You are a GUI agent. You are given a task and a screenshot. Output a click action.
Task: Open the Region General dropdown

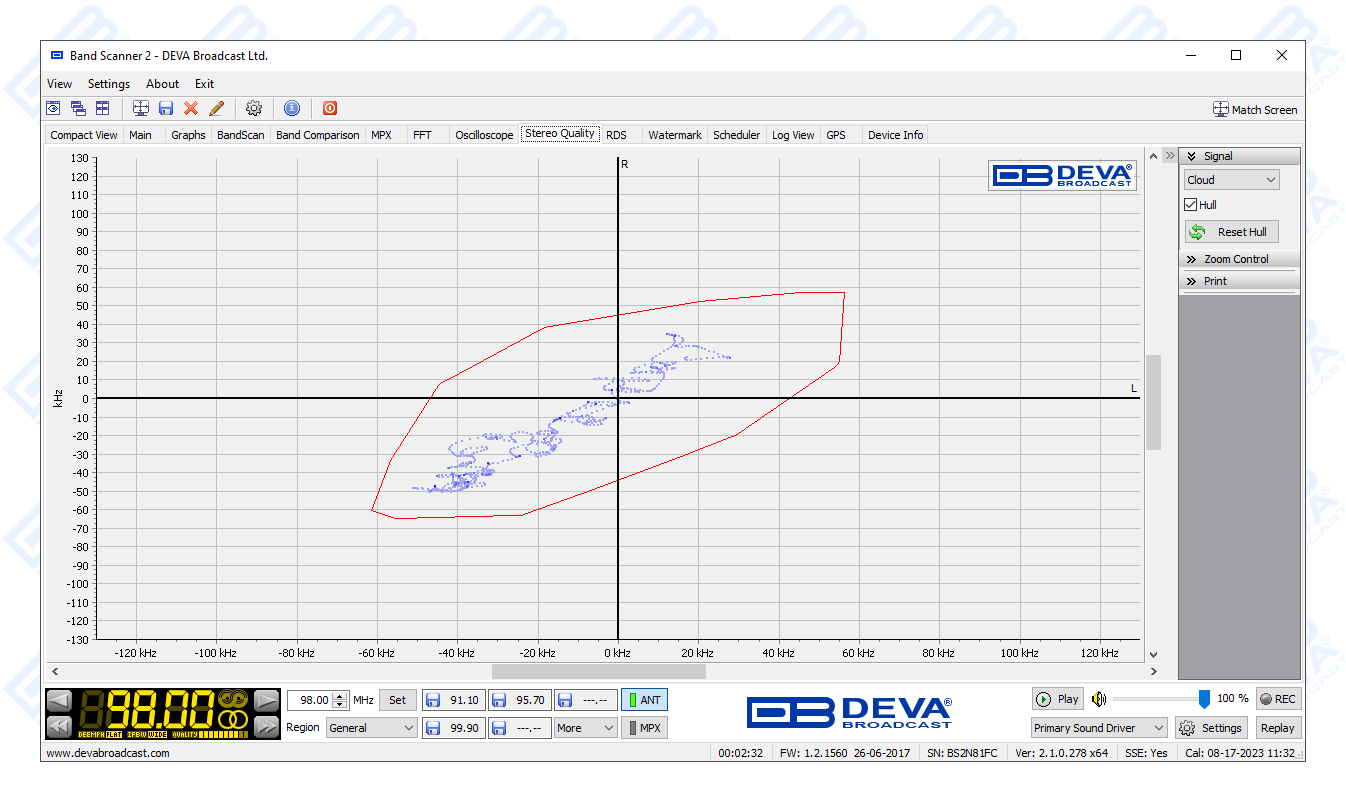371,728
